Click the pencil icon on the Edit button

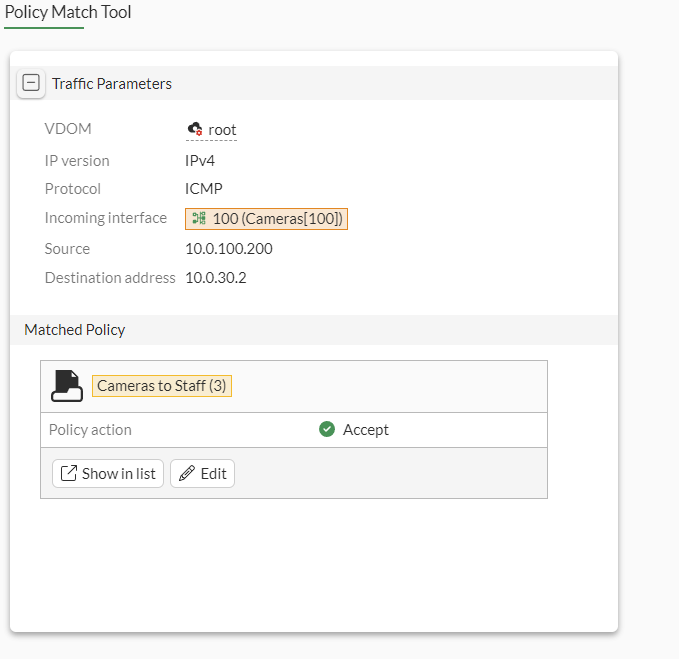(x=187, y=473)
